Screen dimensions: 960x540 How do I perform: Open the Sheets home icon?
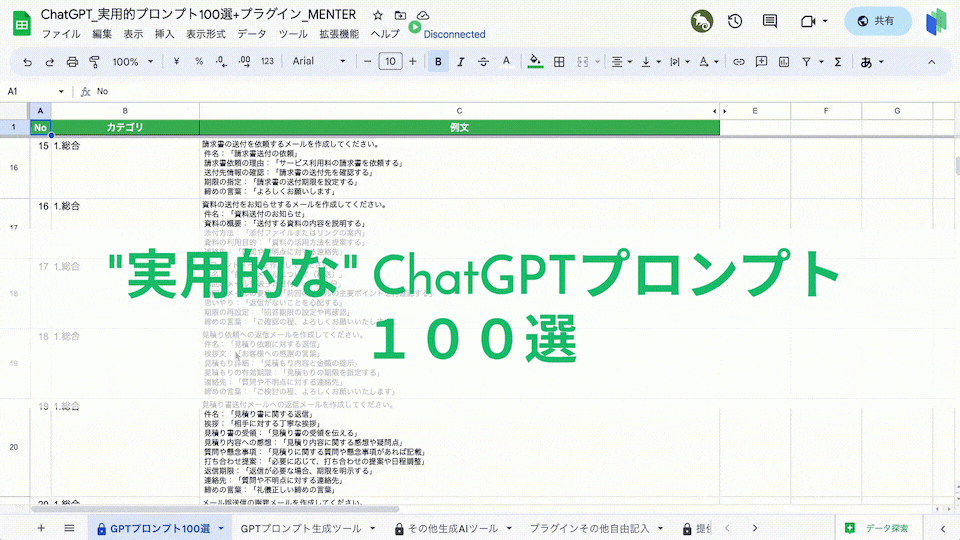coord(21,24)
